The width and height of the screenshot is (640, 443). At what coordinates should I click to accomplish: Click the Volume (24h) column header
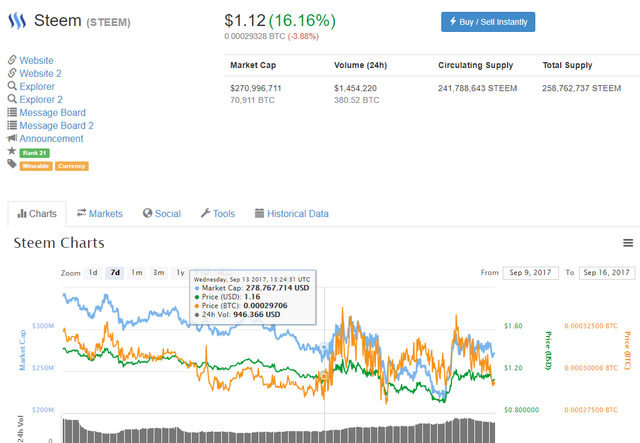[x=360, y=65]
